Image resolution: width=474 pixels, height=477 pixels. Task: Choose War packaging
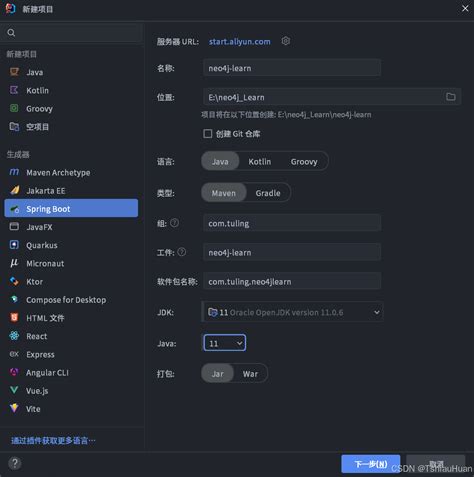[x=250, y=374]
